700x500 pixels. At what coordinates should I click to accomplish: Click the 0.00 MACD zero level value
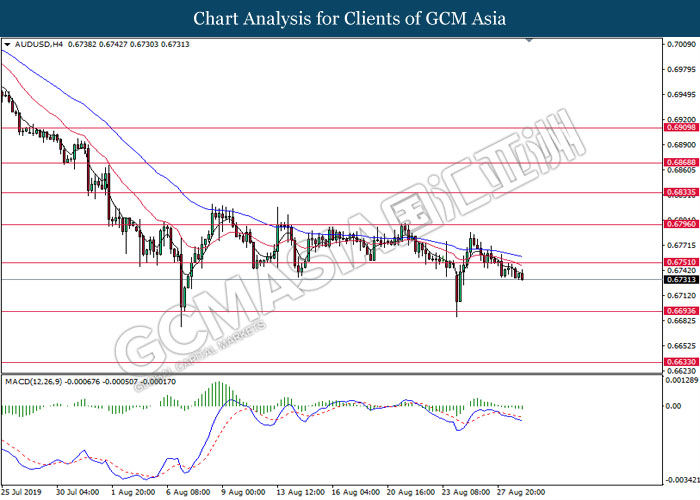(674, 406)
